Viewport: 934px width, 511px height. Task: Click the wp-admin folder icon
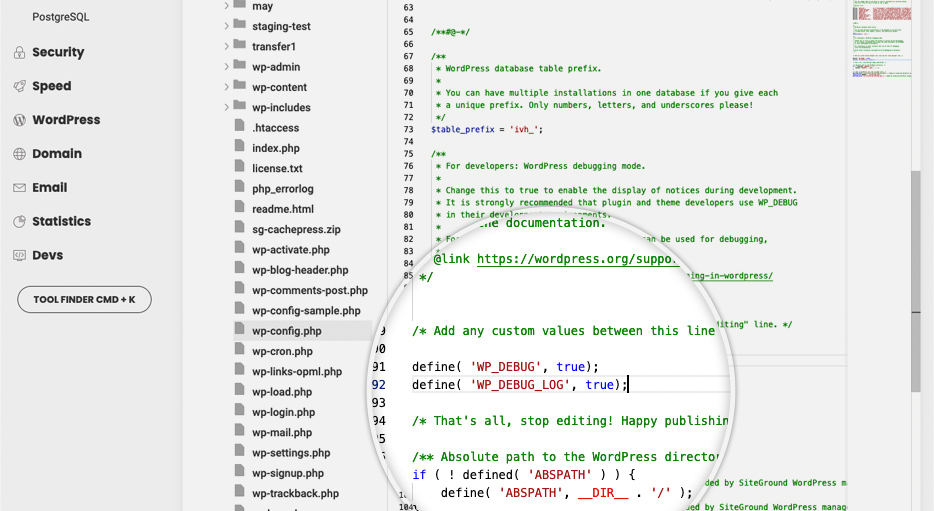pyautogui.click(x=239, y=65)
